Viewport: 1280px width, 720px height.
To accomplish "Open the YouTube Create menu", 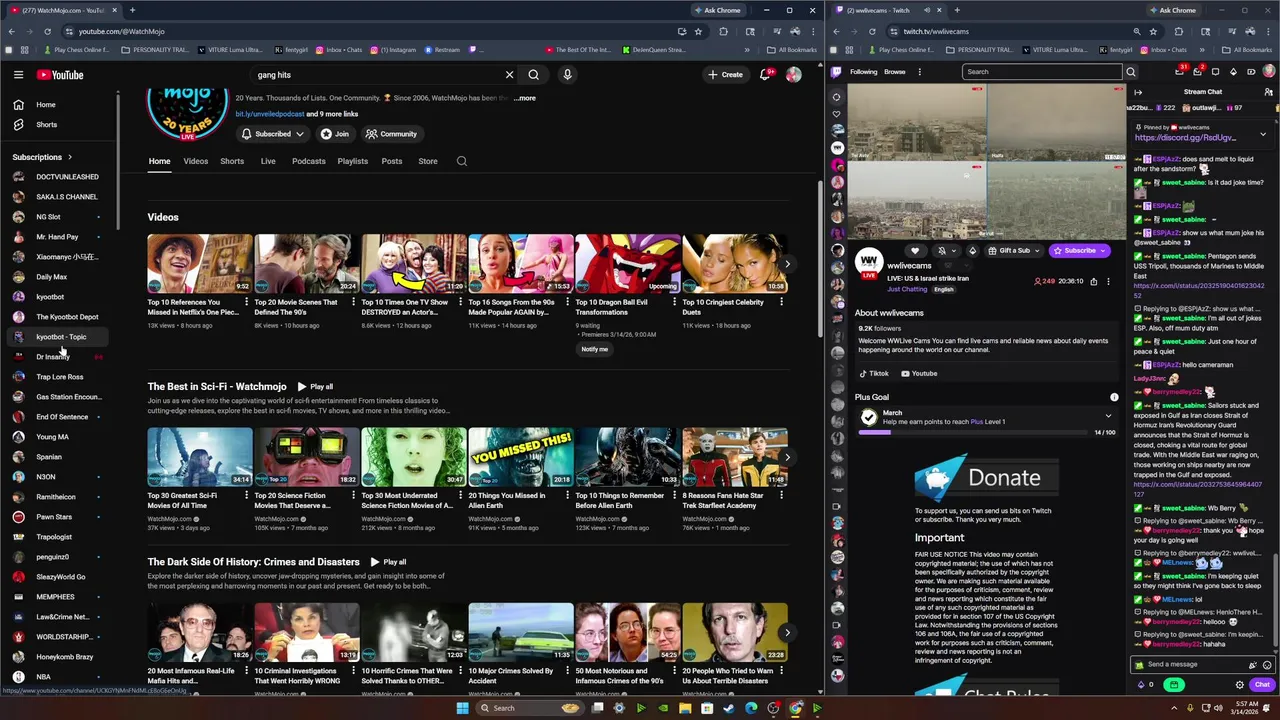I will coord(725,74).
